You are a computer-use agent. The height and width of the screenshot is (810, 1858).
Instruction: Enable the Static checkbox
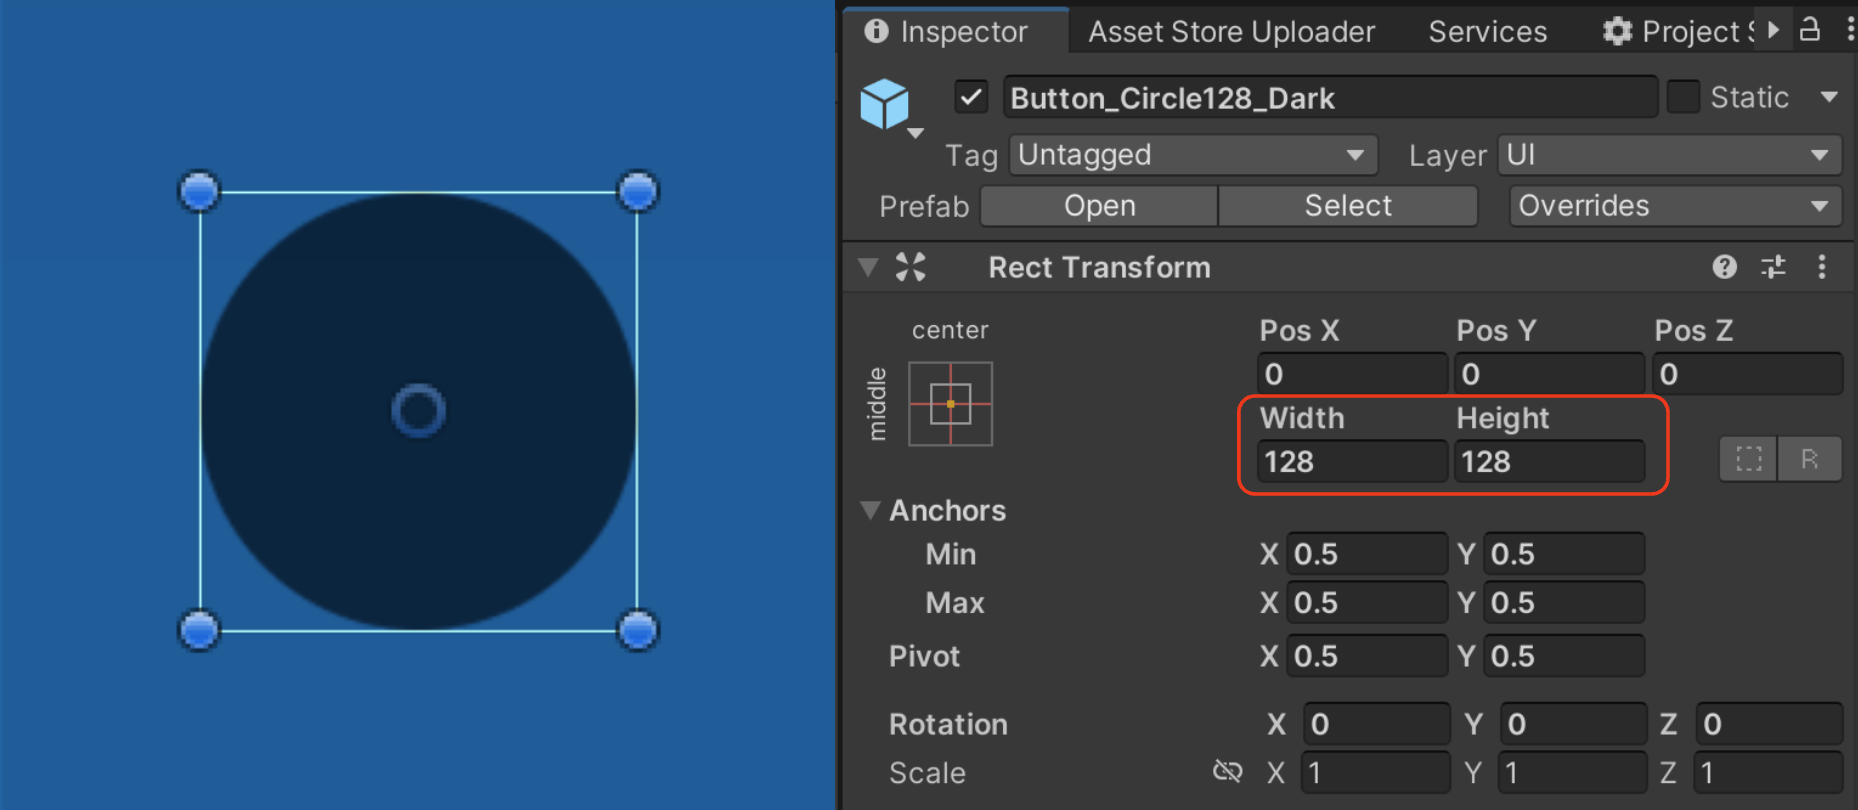[1683, 97]
